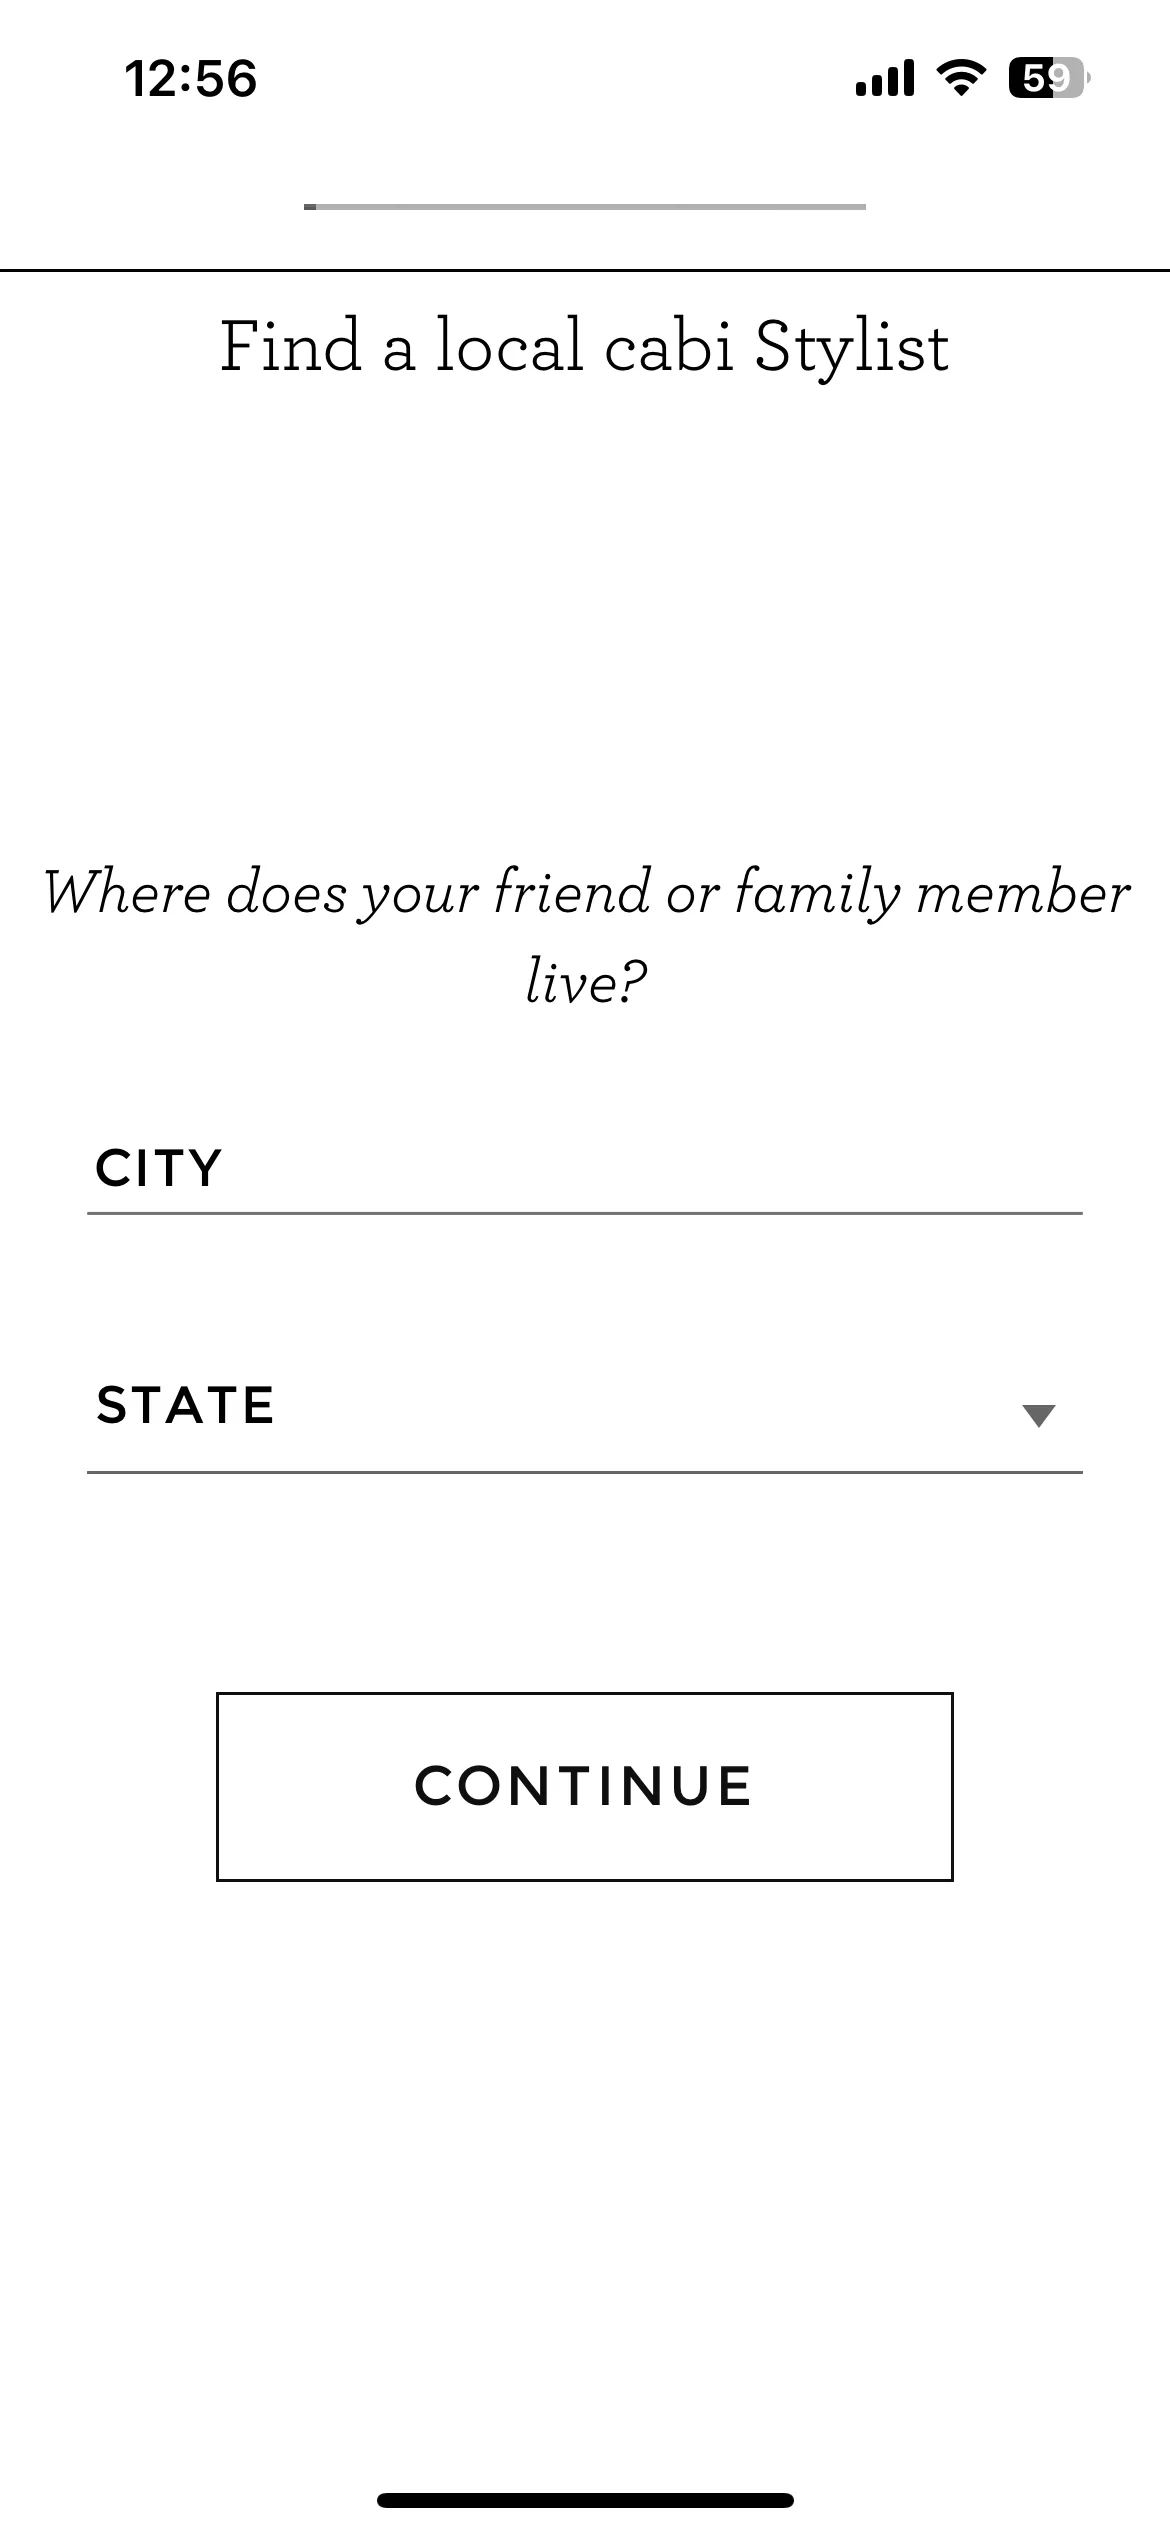The width and height of the screenshot is (1170, 2532).
Task: Click the STATE dropdown triangle arrow
Action: tap(1039, 1415)
